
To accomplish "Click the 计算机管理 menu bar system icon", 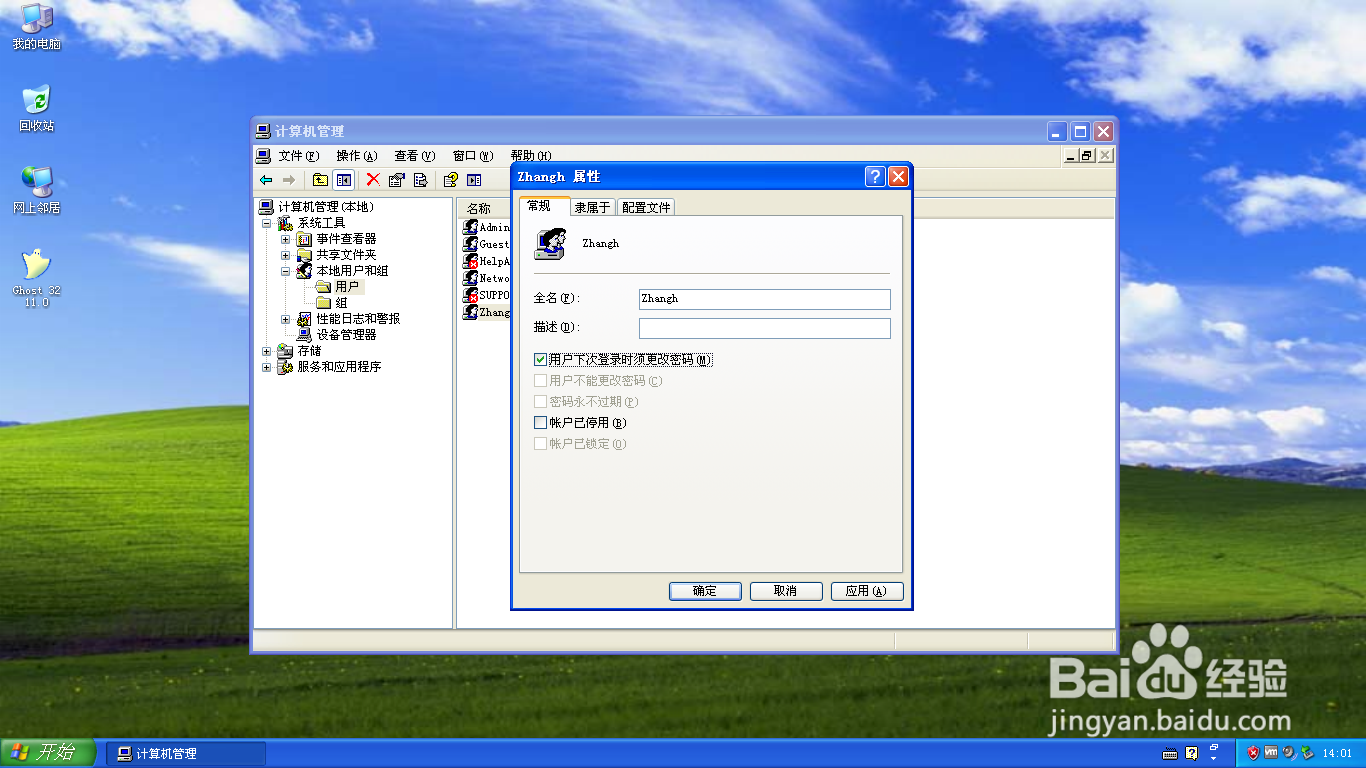I will pos(263,156).
